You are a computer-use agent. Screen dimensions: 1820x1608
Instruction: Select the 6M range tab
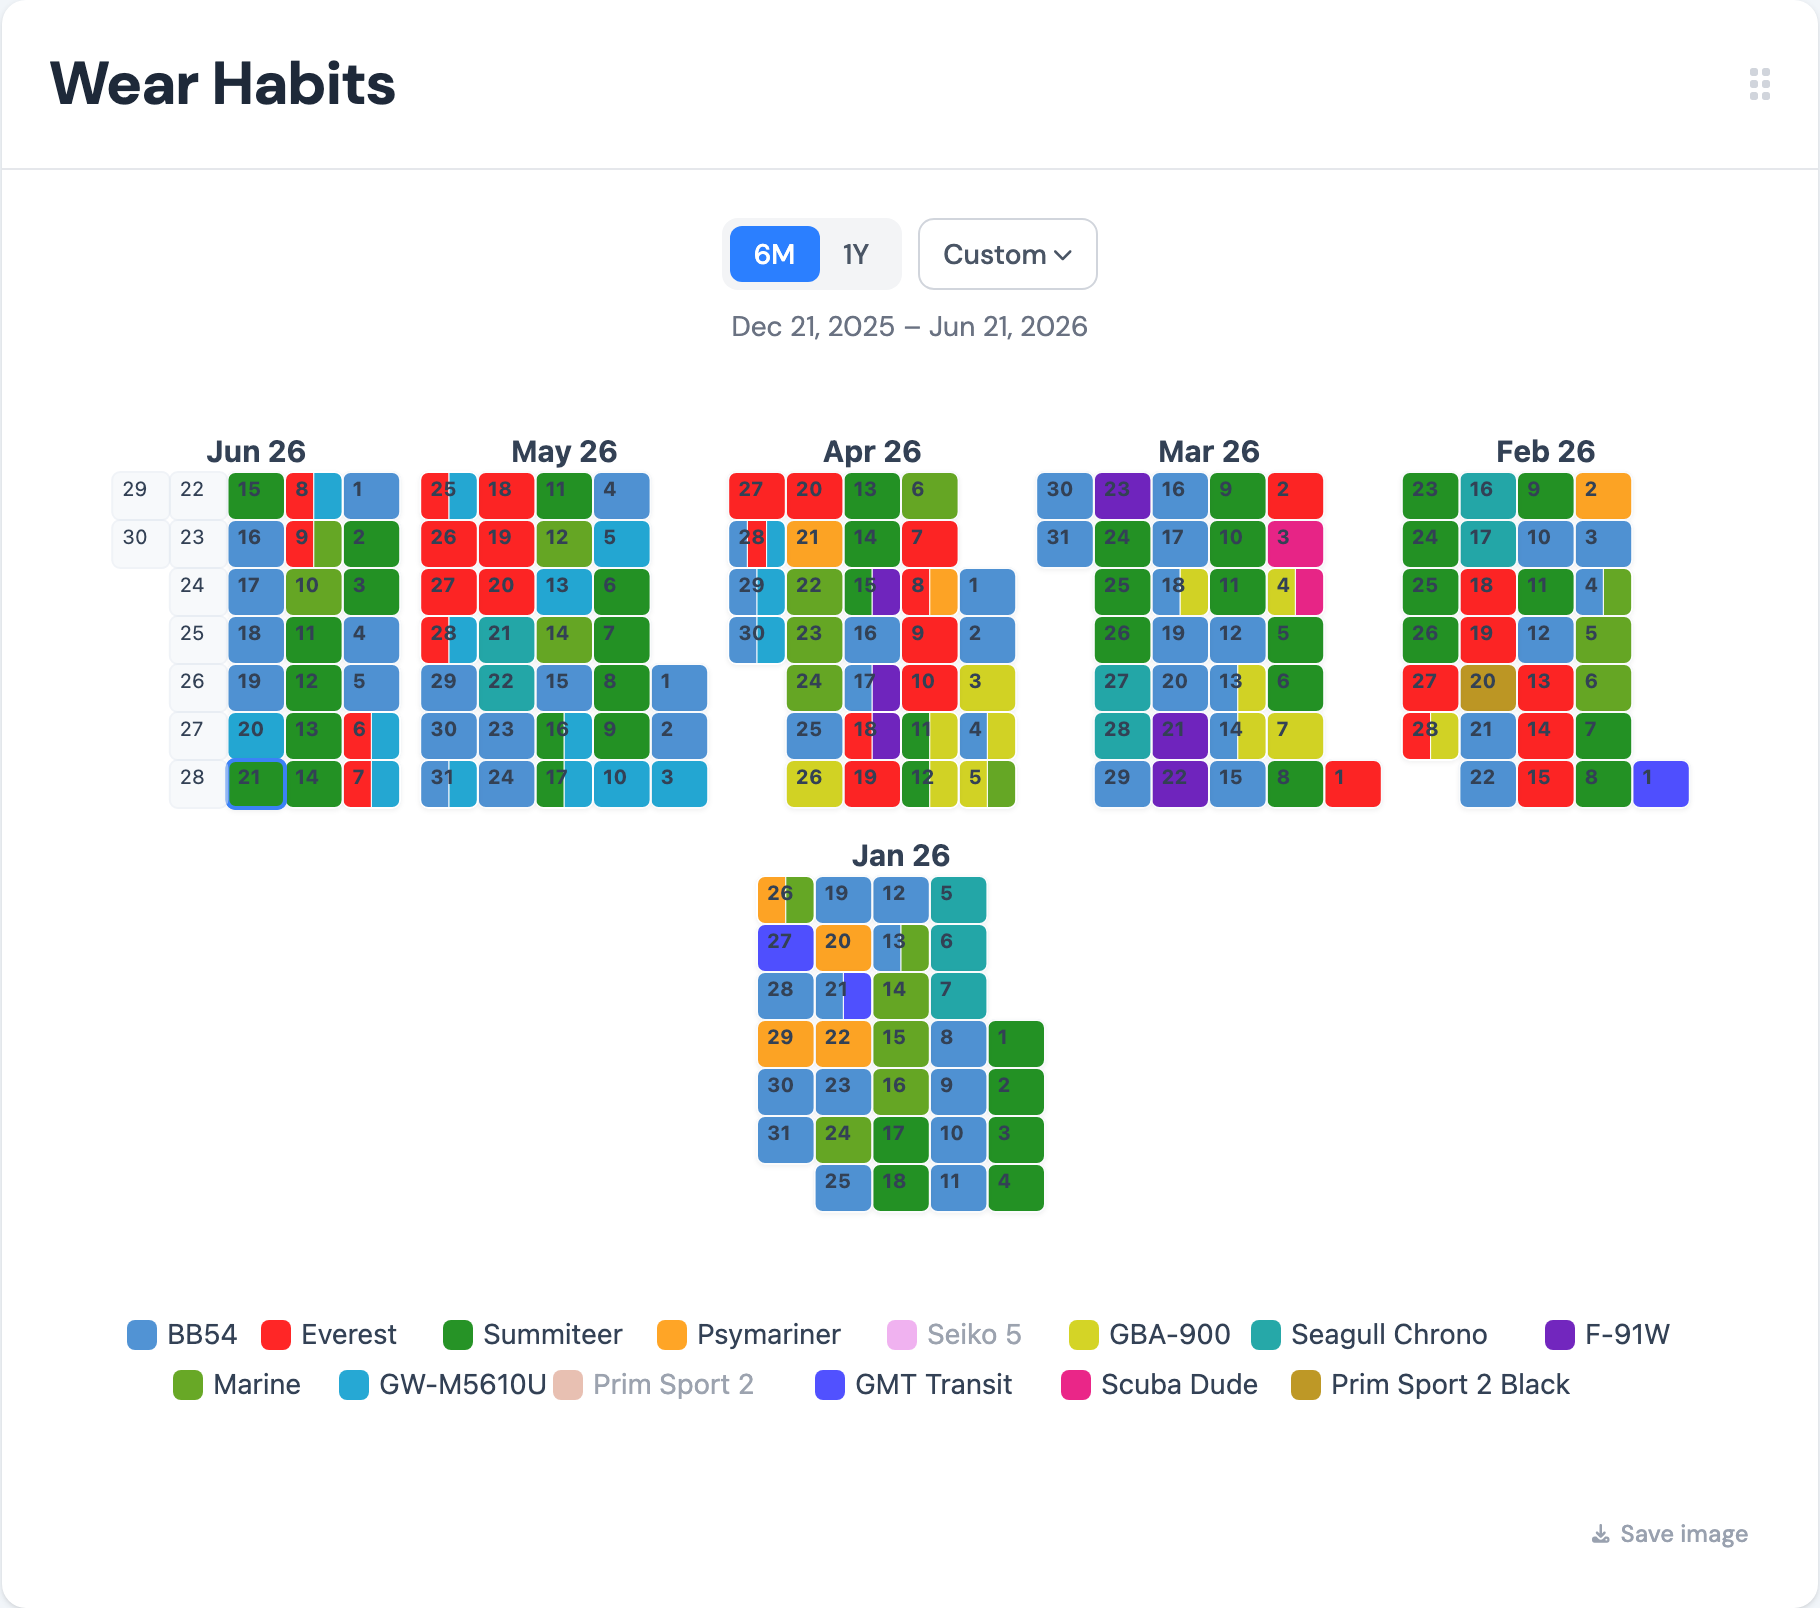775,254
